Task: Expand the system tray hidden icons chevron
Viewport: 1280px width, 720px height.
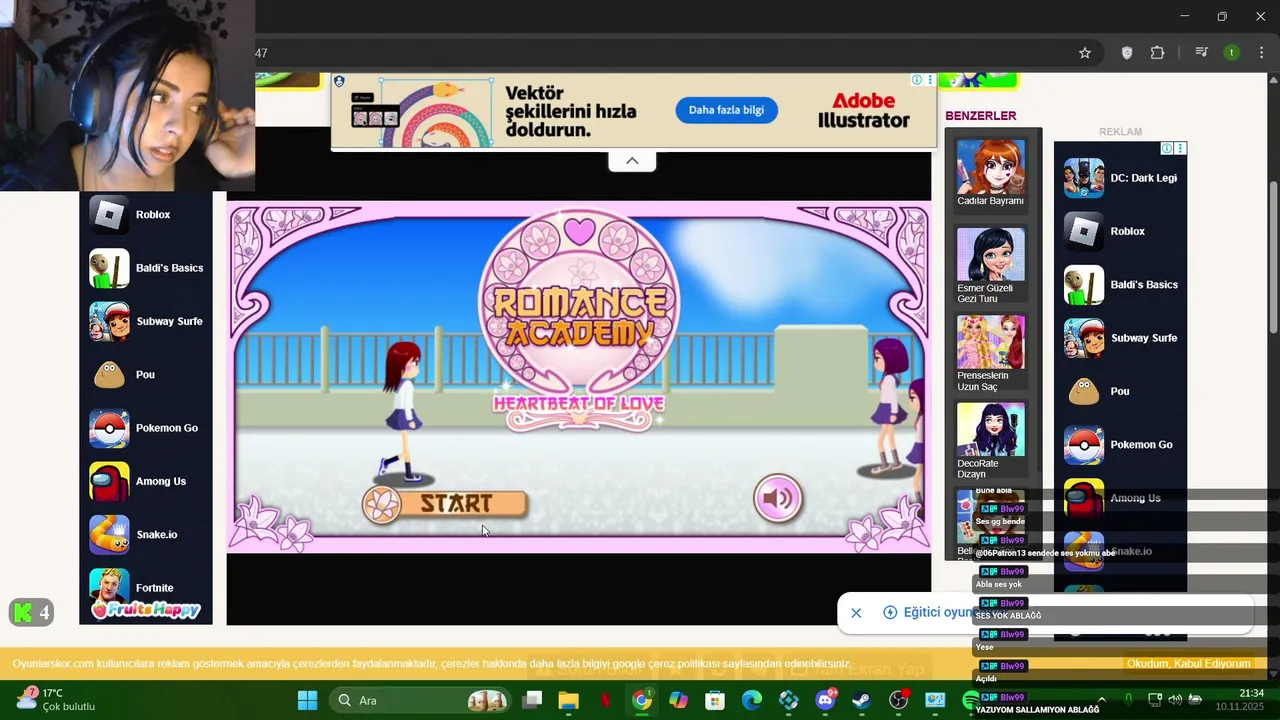Action: (1102, 700)
